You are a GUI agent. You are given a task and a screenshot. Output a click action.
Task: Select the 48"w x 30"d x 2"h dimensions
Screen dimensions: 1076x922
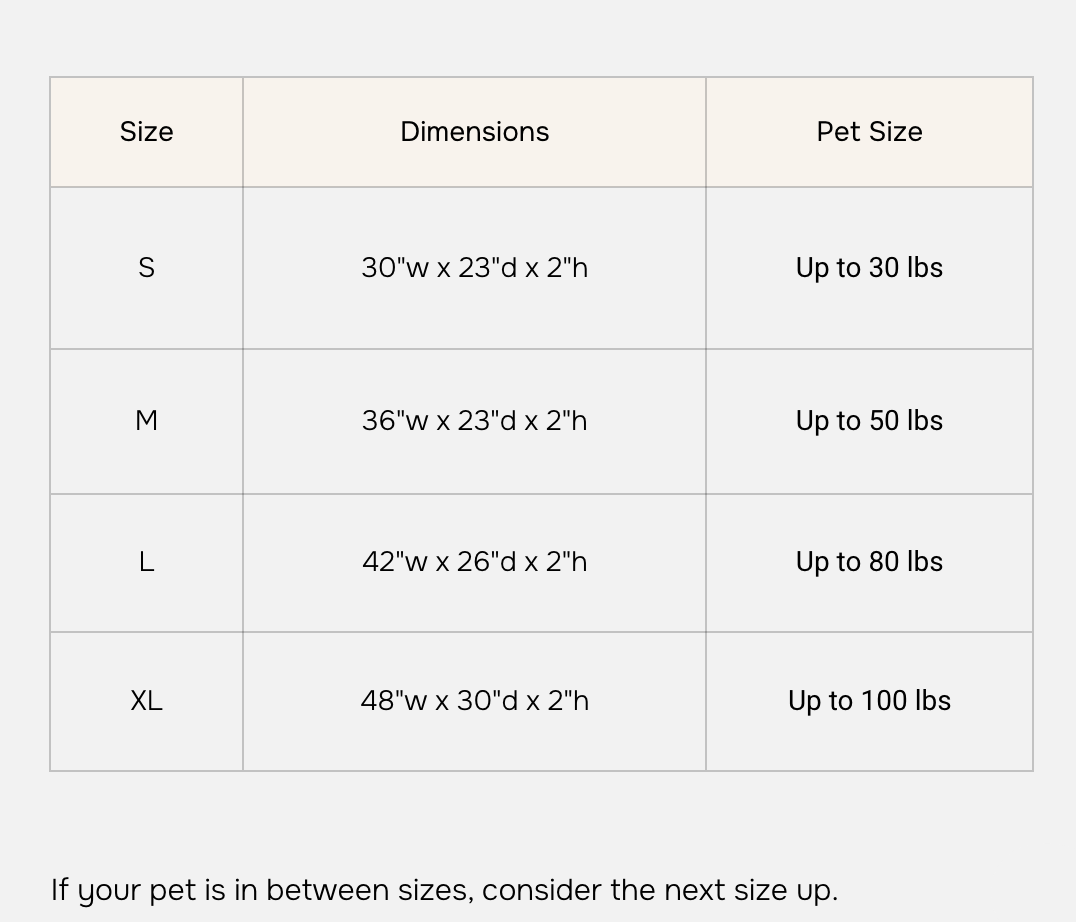474,701
